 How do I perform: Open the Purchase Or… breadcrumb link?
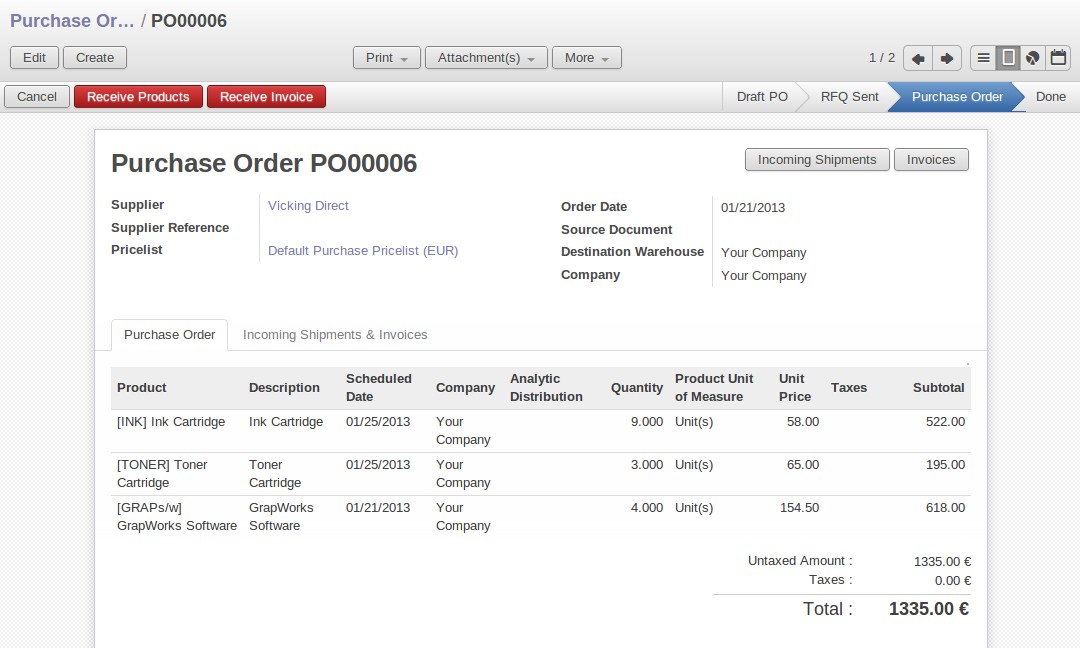pyautogui.click(x=72, y=21)
